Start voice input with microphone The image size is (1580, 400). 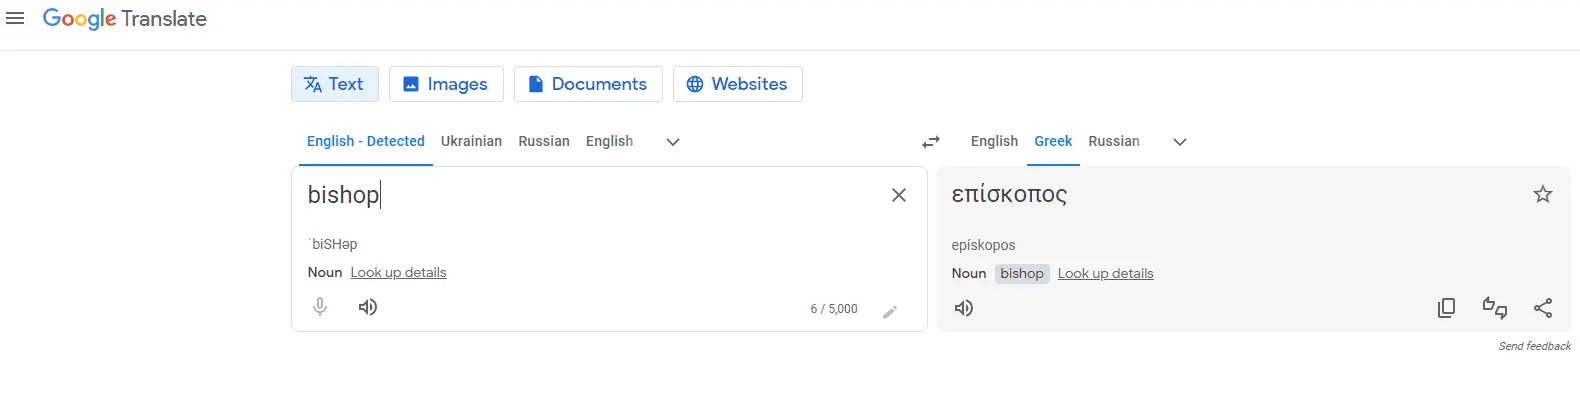point(320,307)
